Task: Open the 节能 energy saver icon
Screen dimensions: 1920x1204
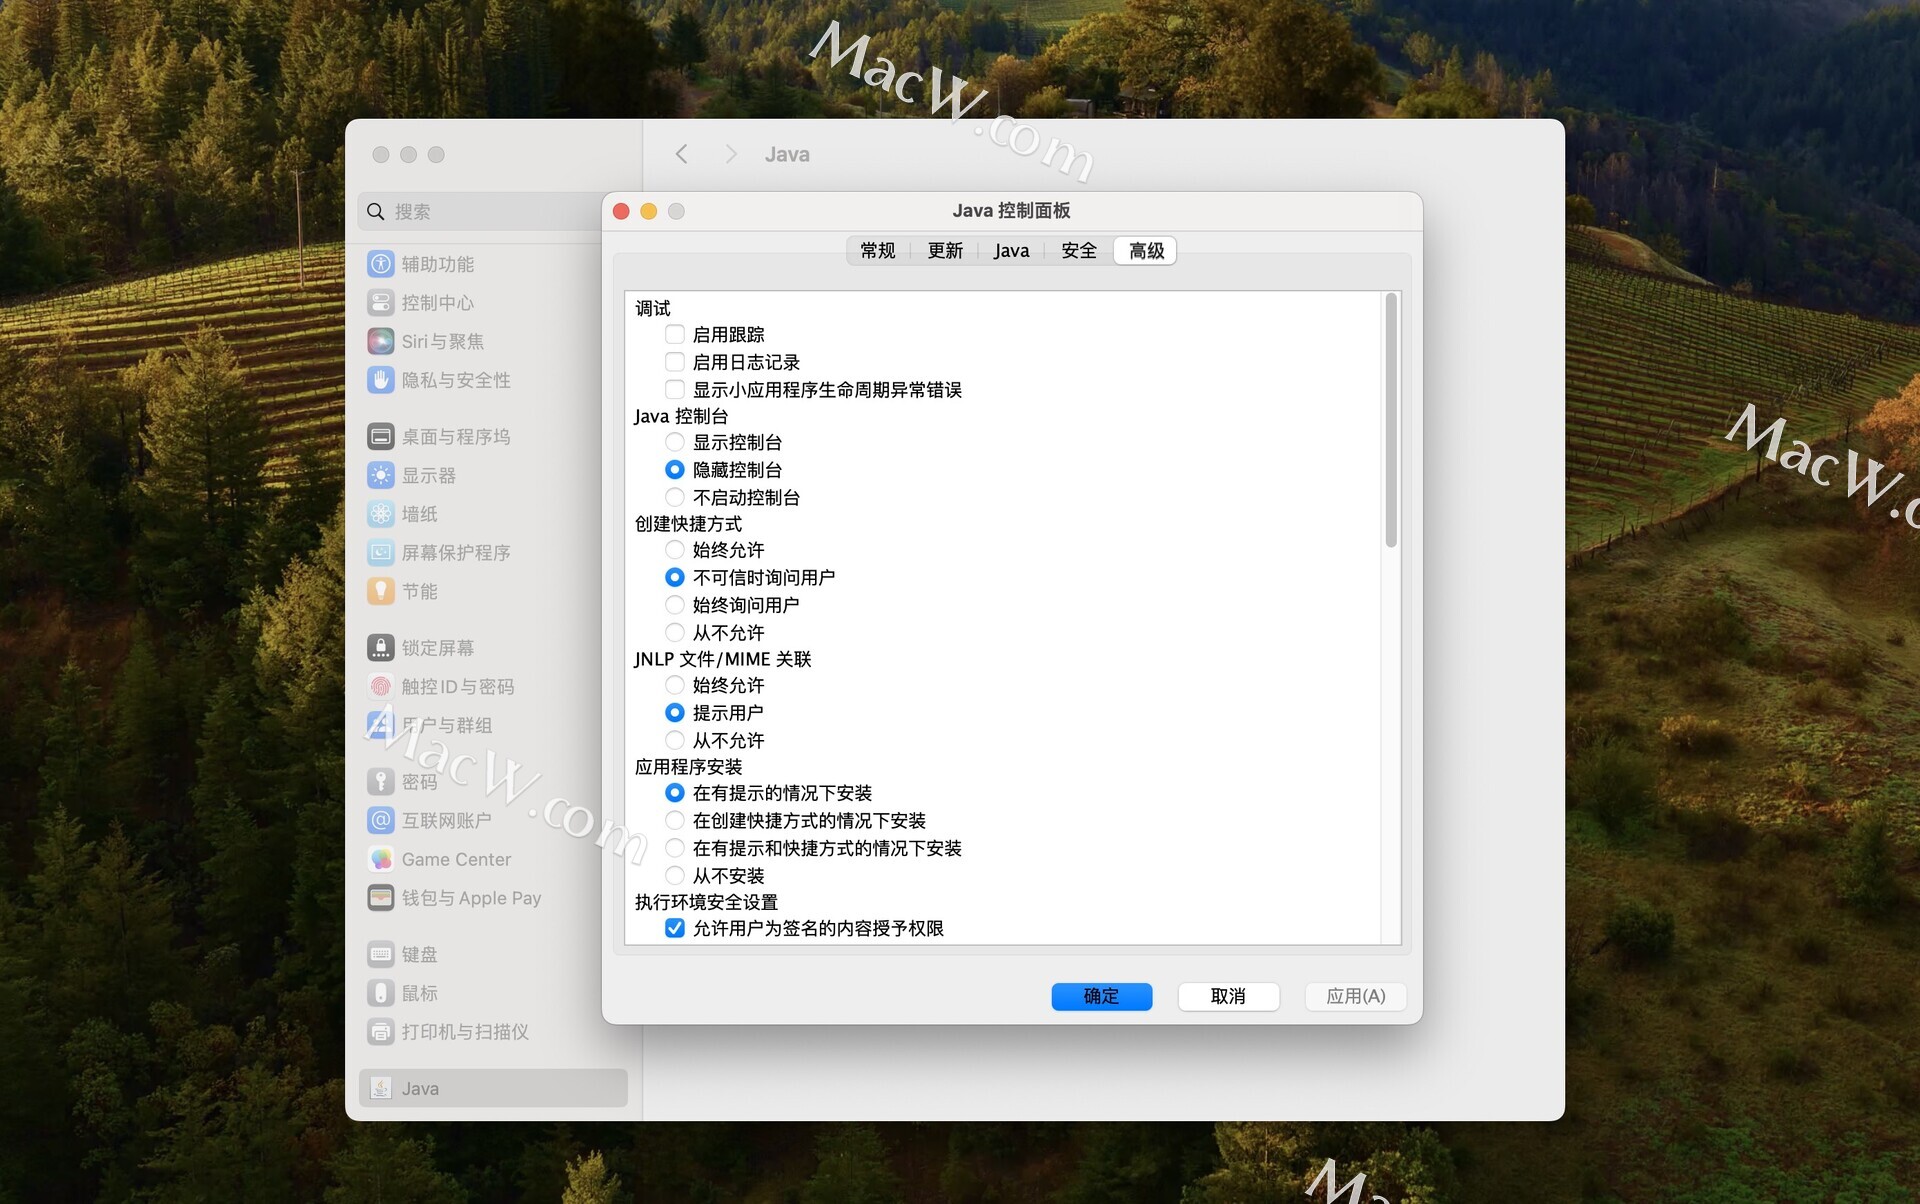Action: click(380, 592)
